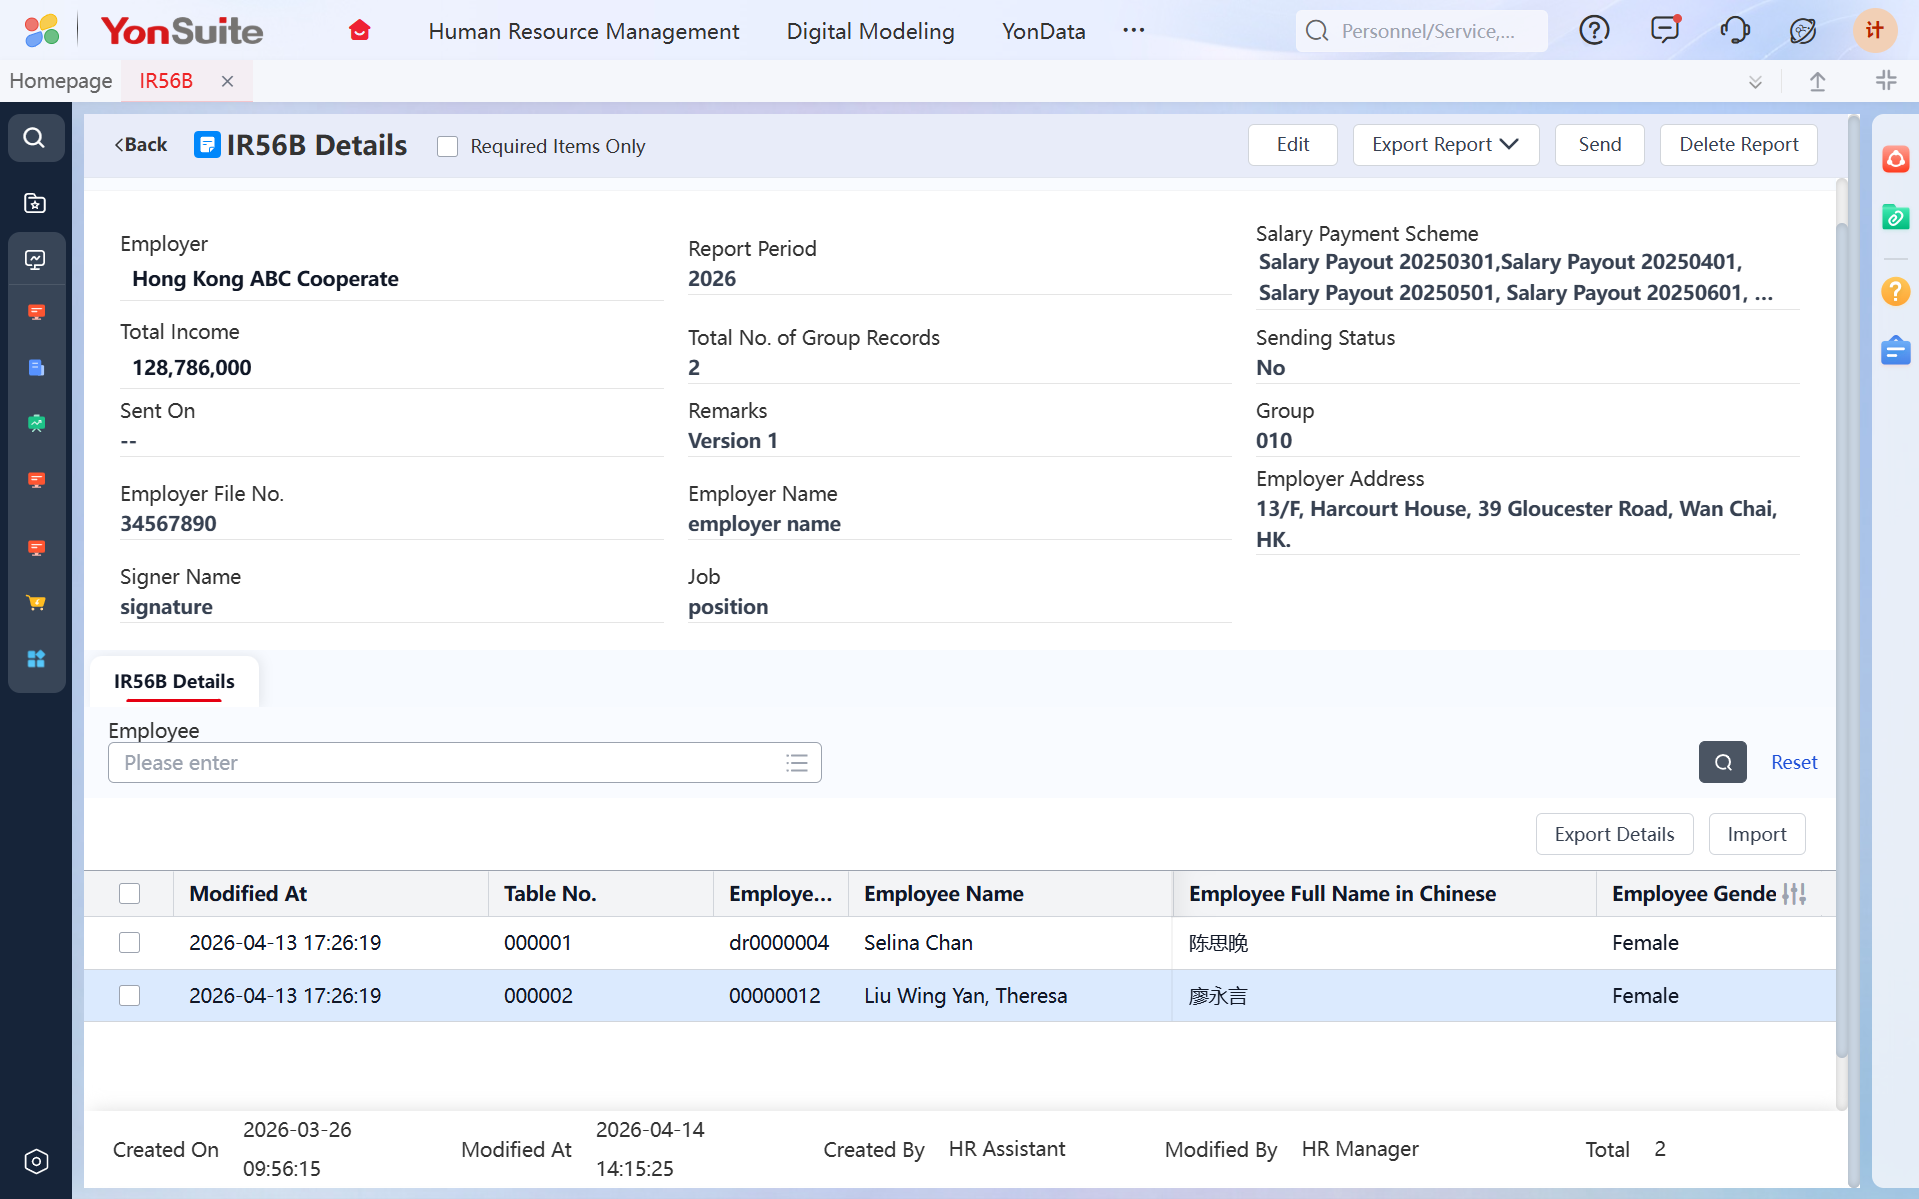Open the help question mark icon
This screenshot has height=1199, width=1919.
coord(1594,31)
